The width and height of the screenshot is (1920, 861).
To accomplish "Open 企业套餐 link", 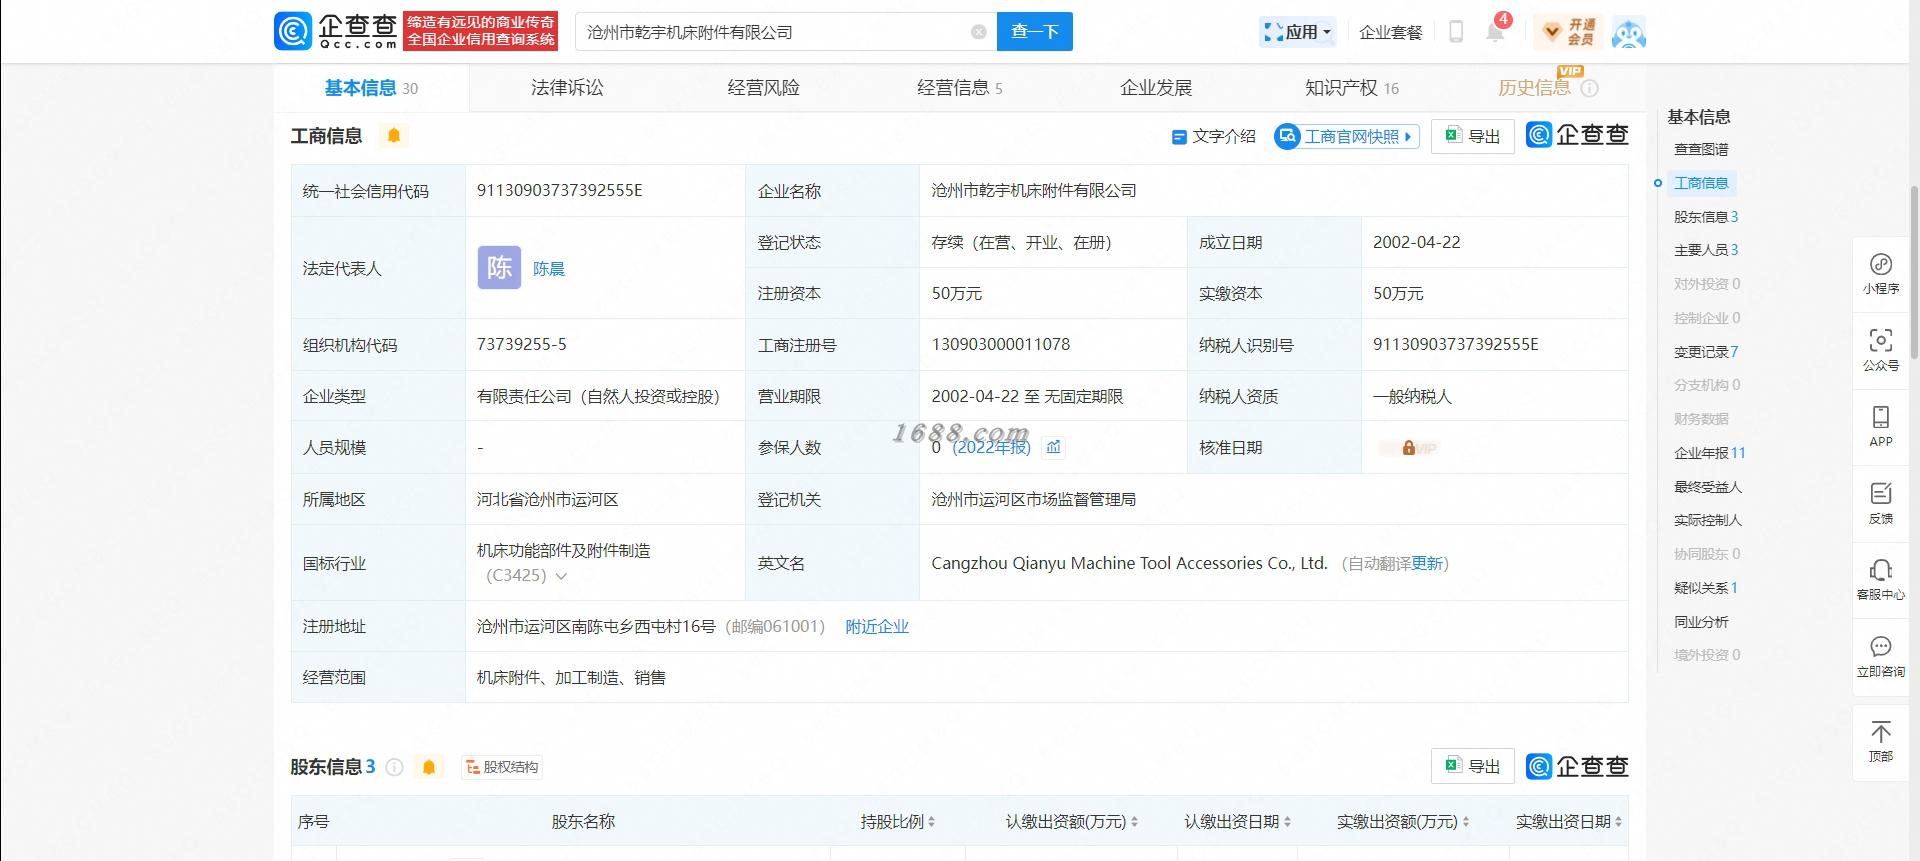I will click(1390, 32).
